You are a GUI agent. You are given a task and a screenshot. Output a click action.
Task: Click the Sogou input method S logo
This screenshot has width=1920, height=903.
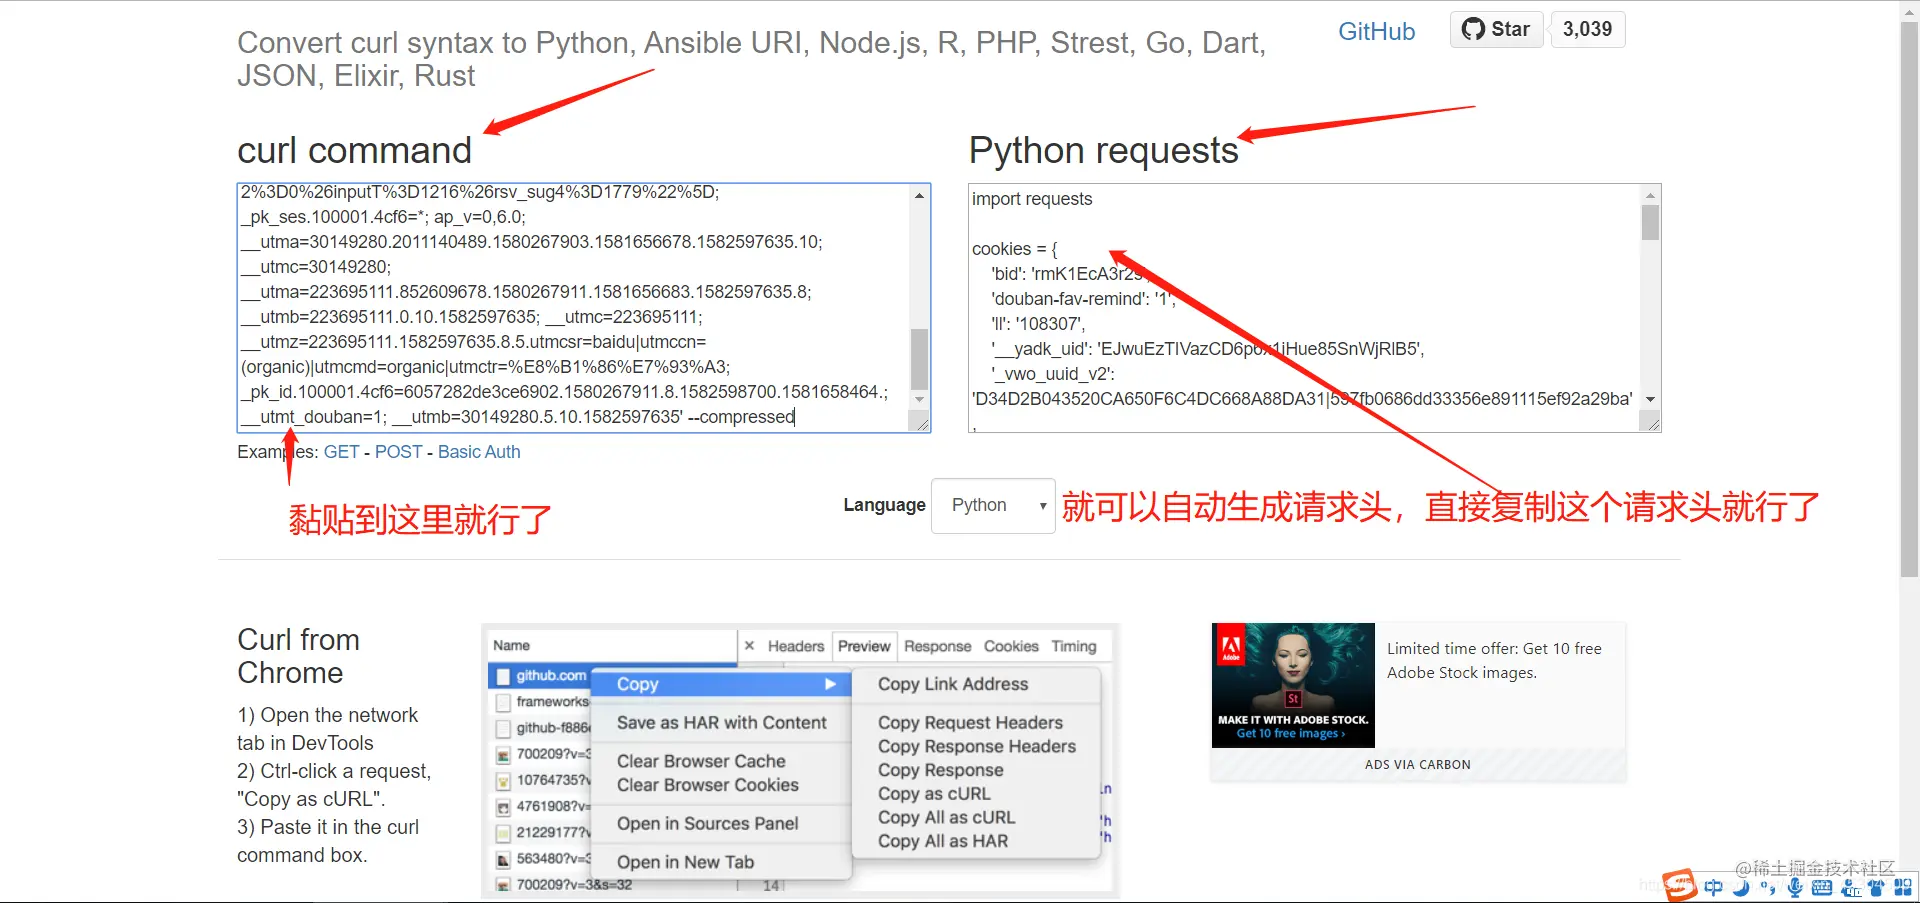tap(1678, 885)
